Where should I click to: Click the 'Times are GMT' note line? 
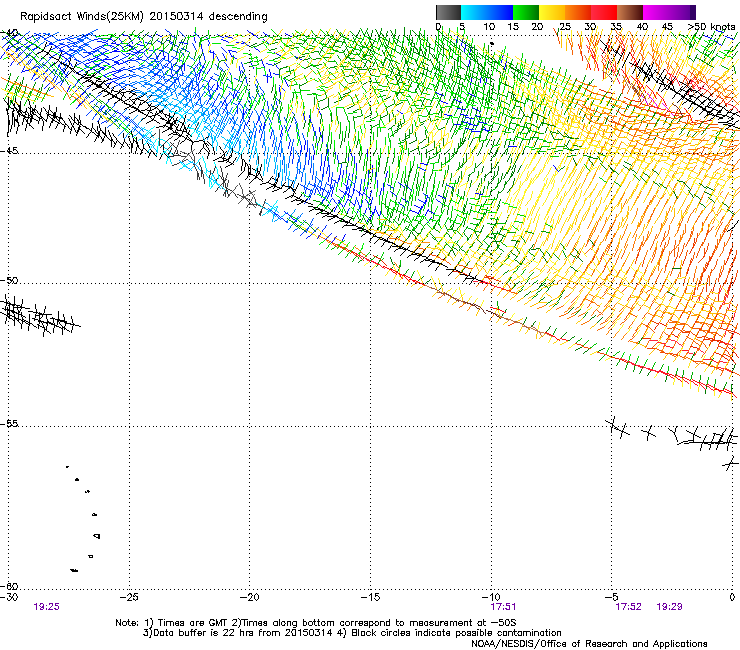click(x=315, y=623)
